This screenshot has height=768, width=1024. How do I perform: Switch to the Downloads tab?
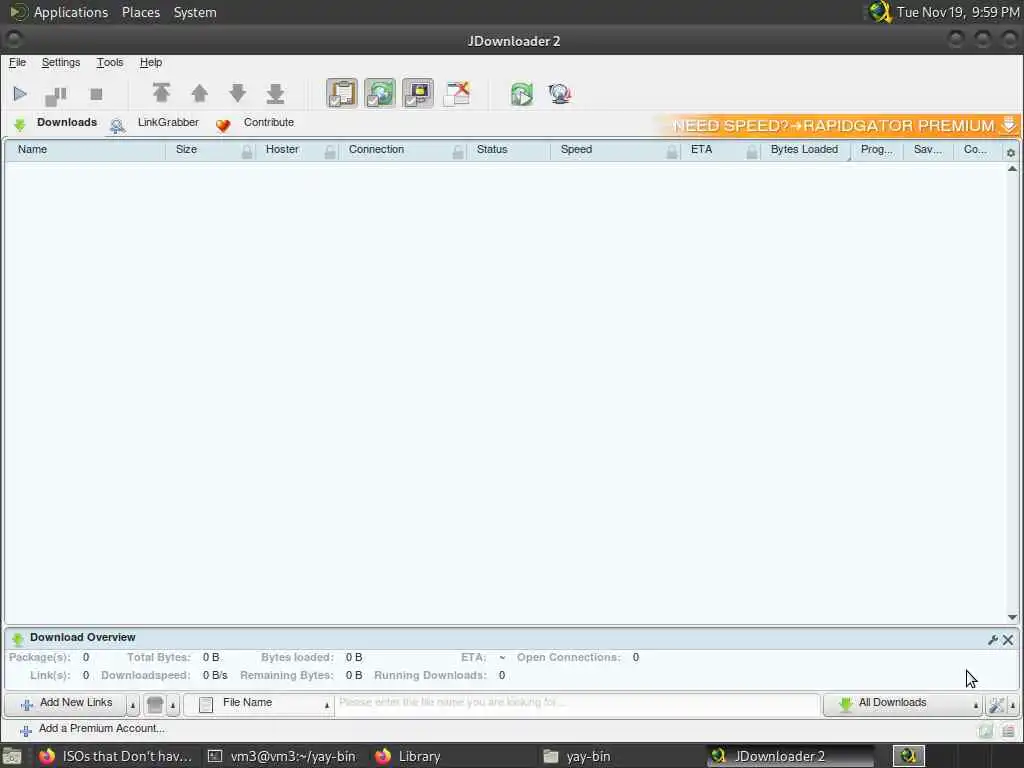(55, 123)
